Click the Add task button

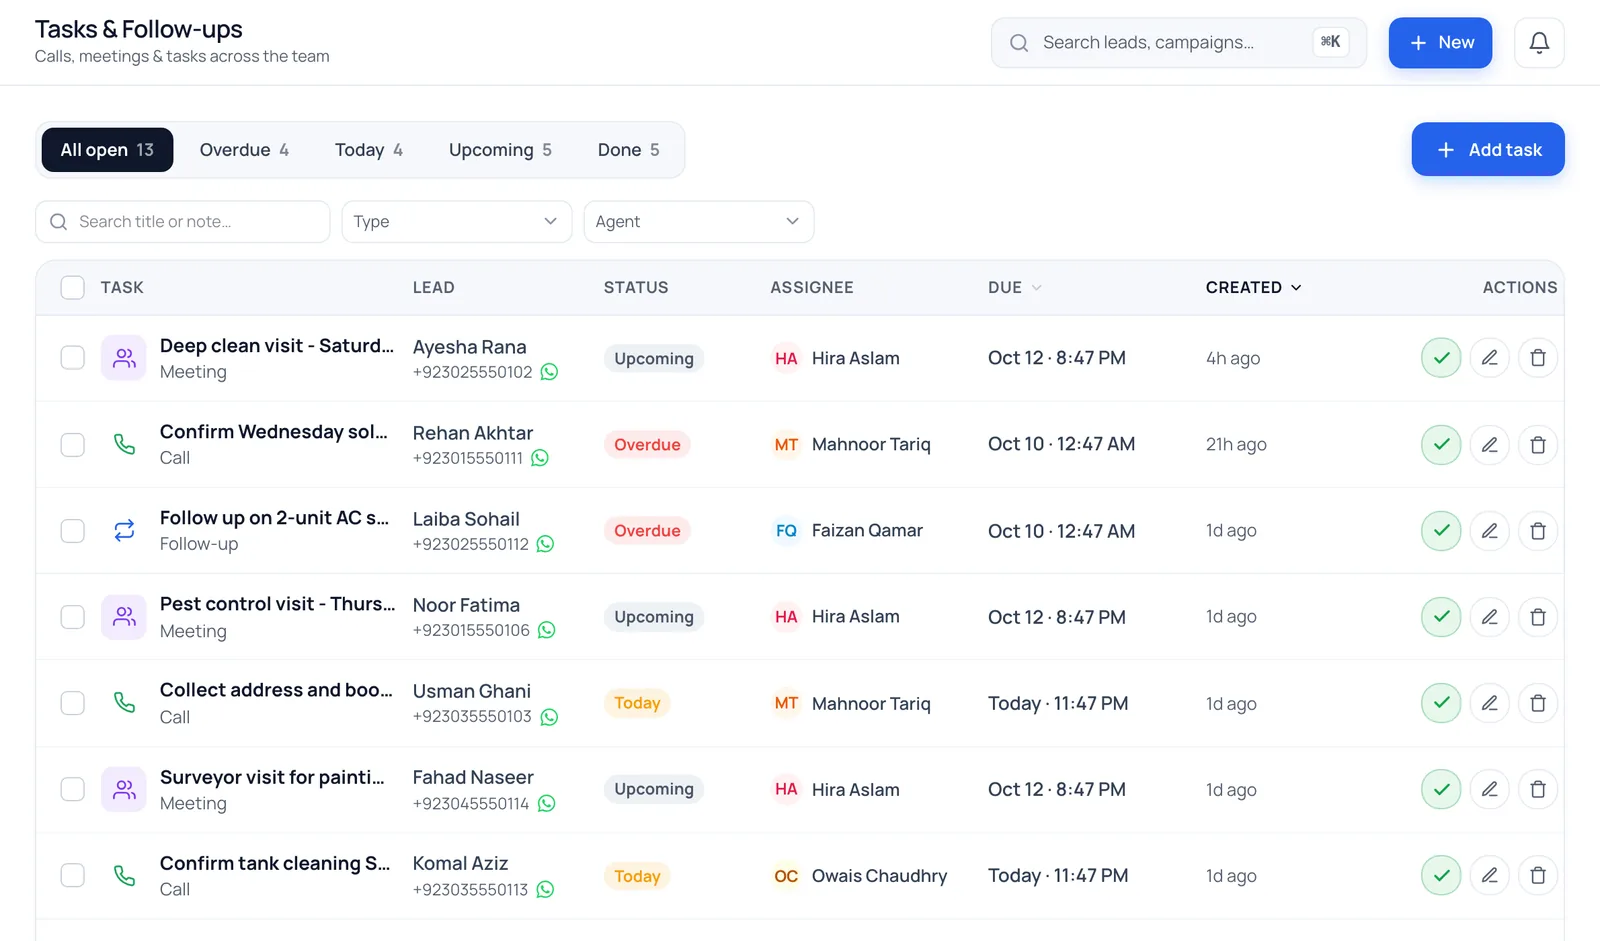point(1488,149)
